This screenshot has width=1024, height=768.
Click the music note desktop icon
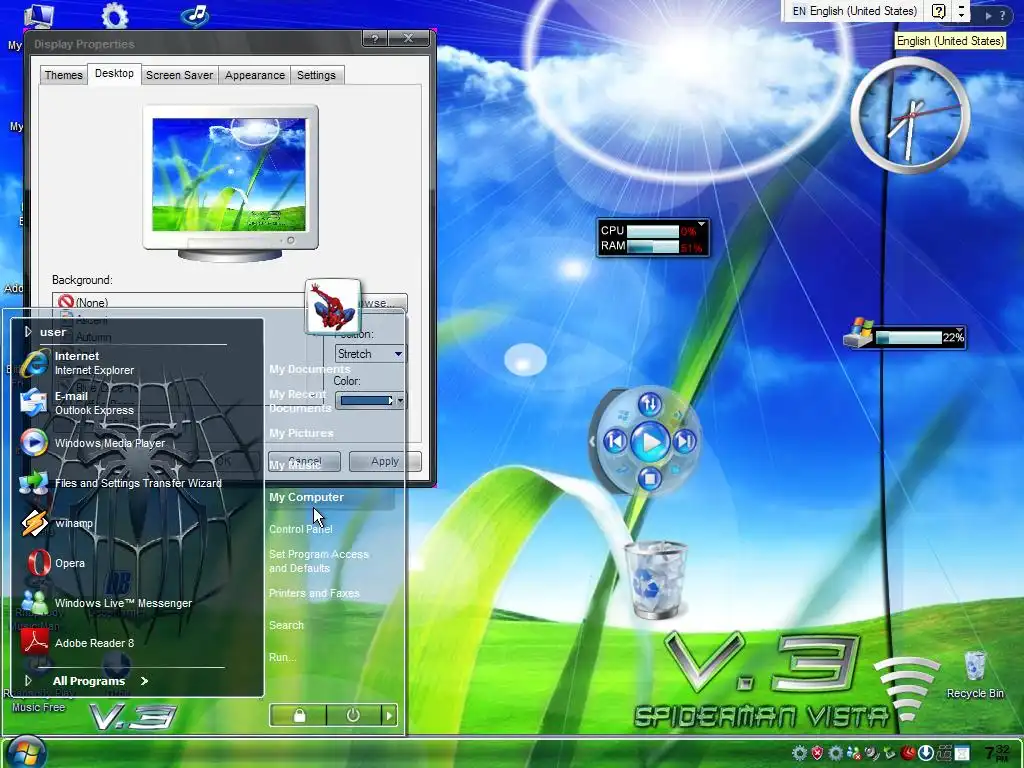click(x=196, y=16)
